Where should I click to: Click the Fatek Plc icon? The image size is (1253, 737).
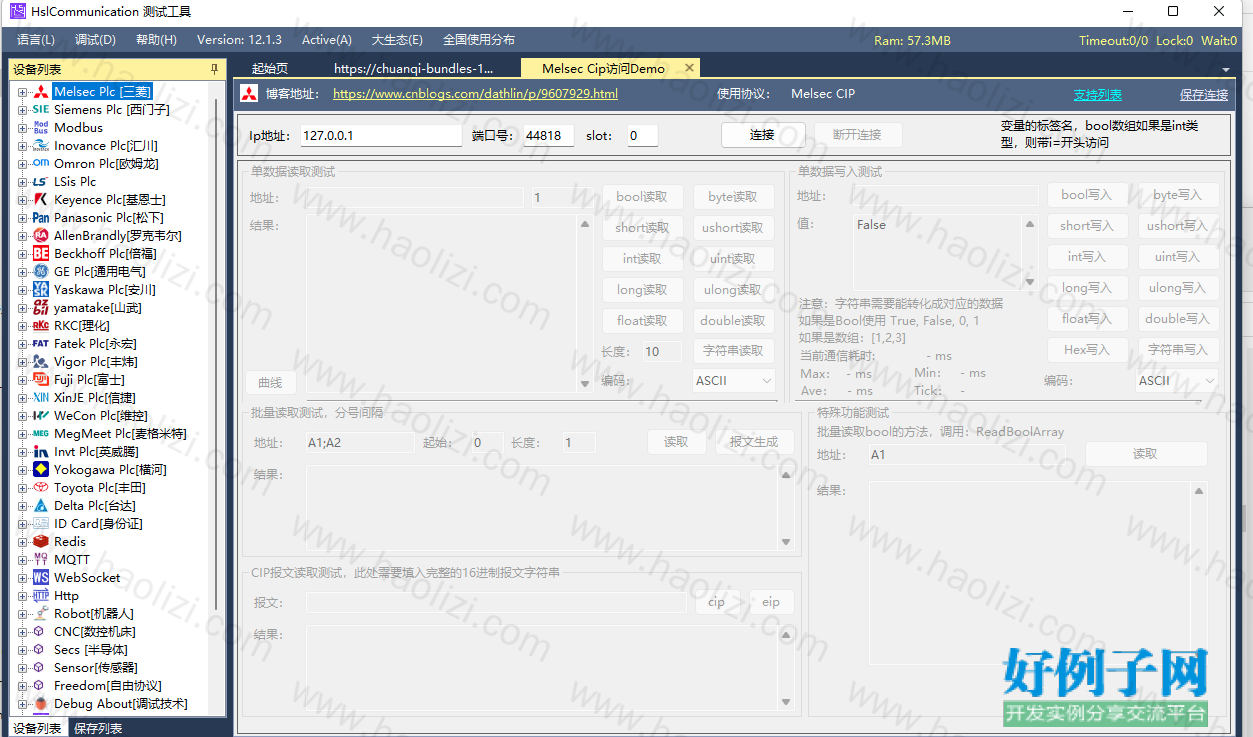41,344
